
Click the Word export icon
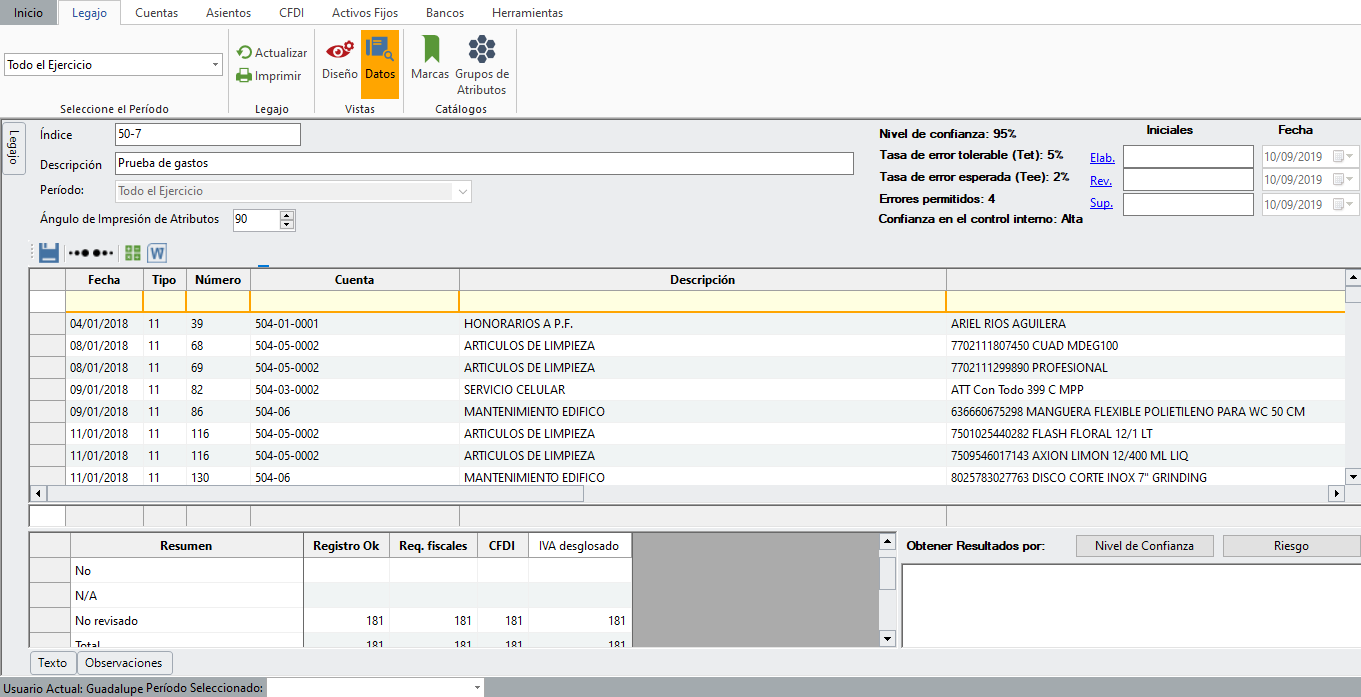157,253
